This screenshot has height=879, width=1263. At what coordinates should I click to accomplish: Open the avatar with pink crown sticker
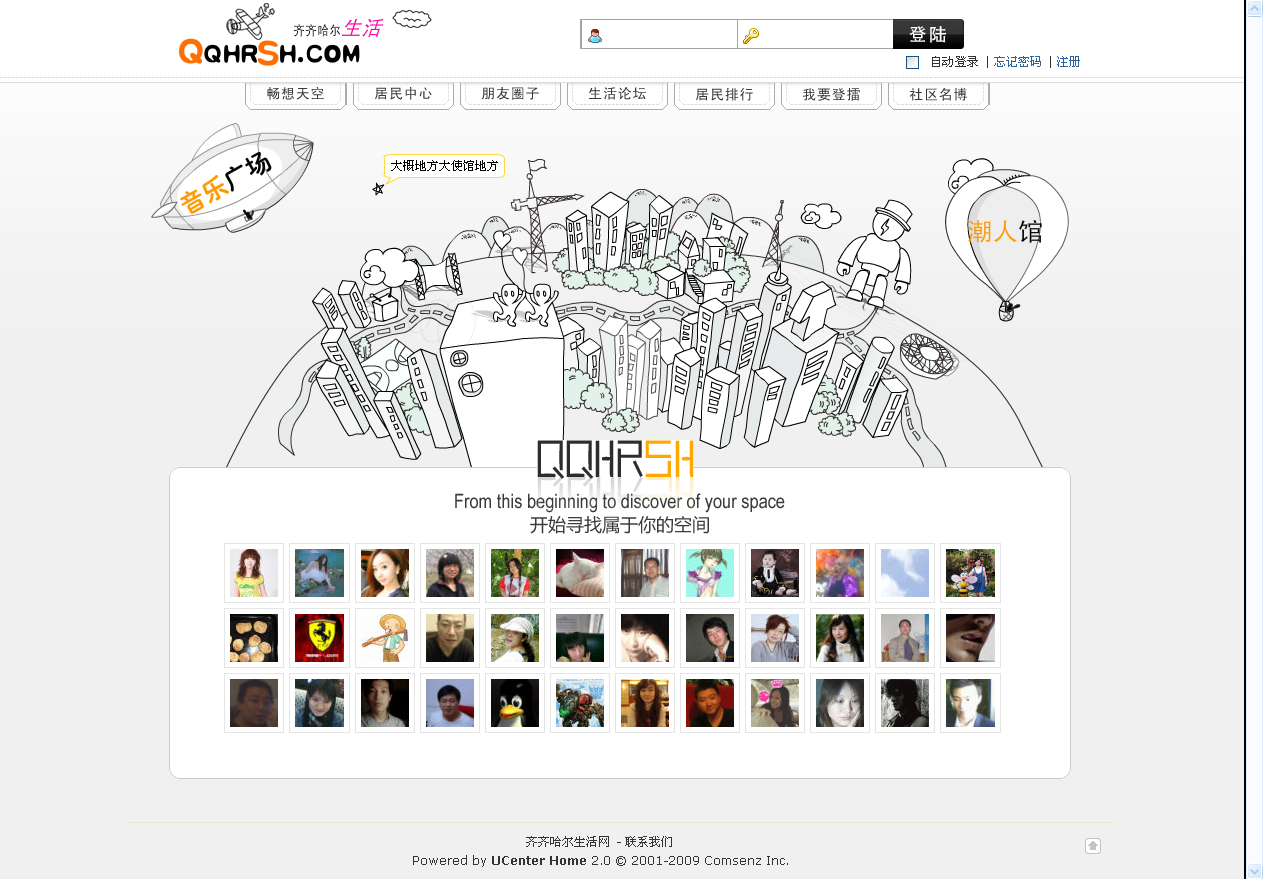[774, 703]
